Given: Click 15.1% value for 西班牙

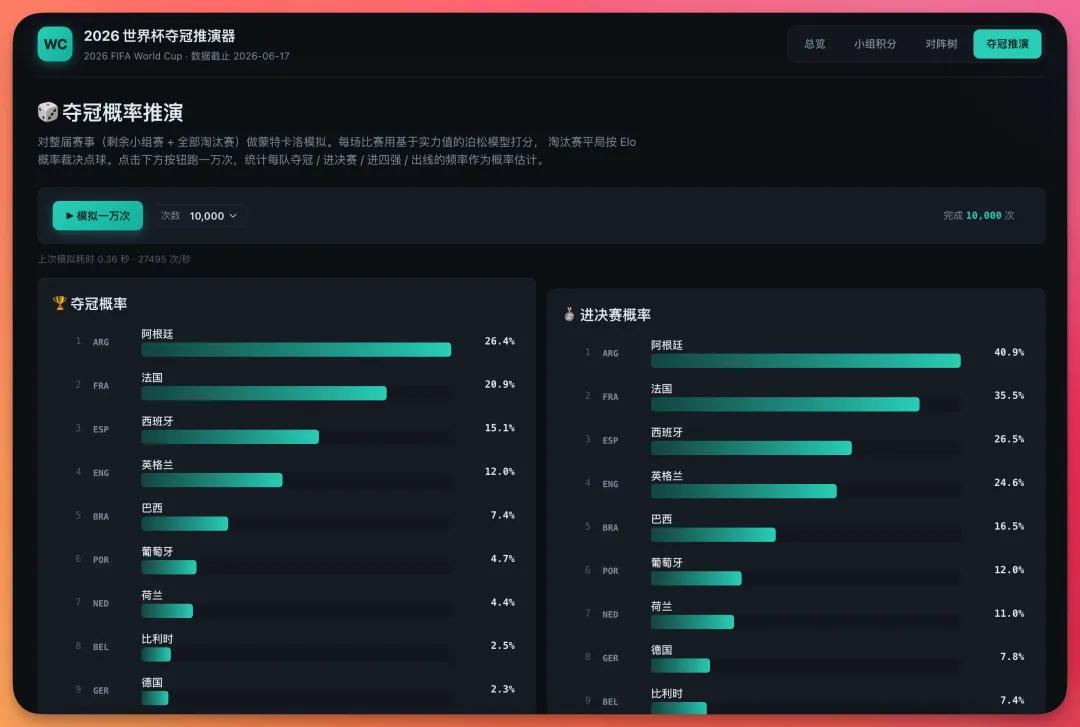Looking at the screenshot, I should click(x=499, y=428).
